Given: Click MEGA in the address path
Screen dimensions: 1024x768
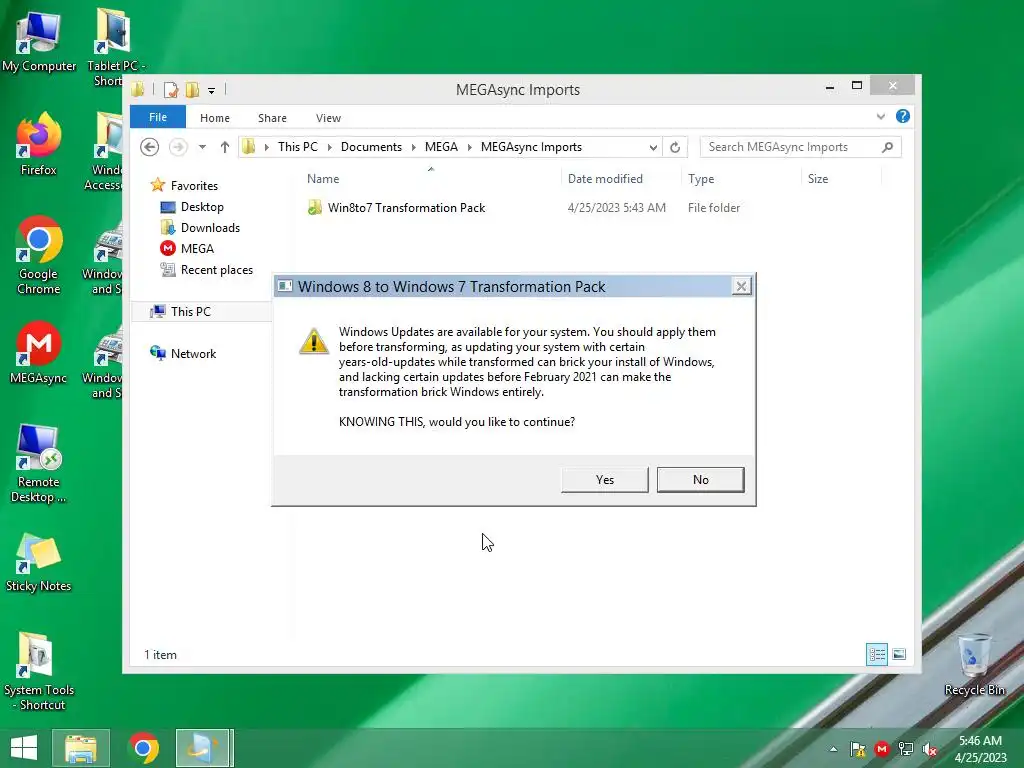Looking at the screenshot, I should (441, 147).
